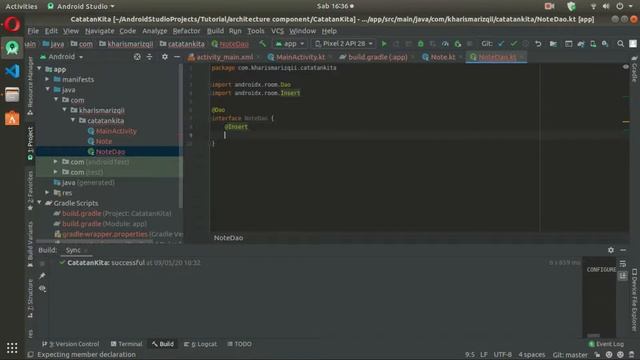Image resolution: width=640 pixels, height=360 pixels.
Task: Start debugging with the bug icon
Action: pyautogui.click(x=420, y=44)
